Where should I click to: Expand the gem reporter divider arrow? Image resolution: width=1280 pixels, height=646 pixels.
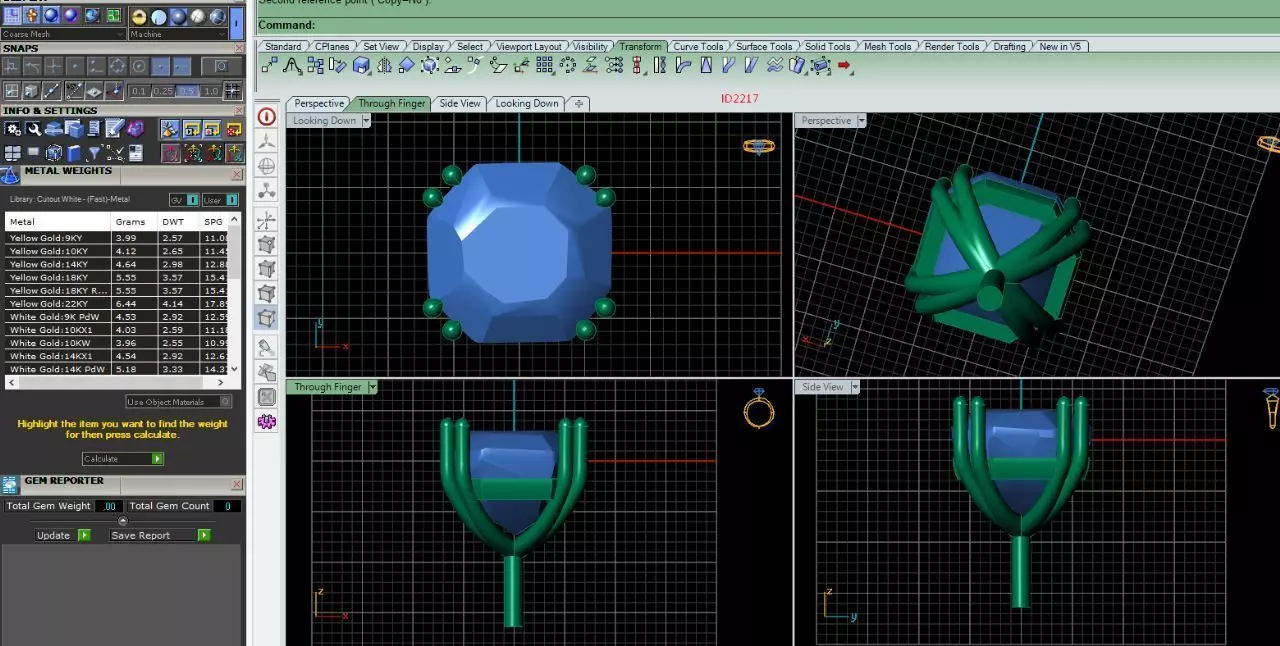pyautogui.click(x=123, y=521)
